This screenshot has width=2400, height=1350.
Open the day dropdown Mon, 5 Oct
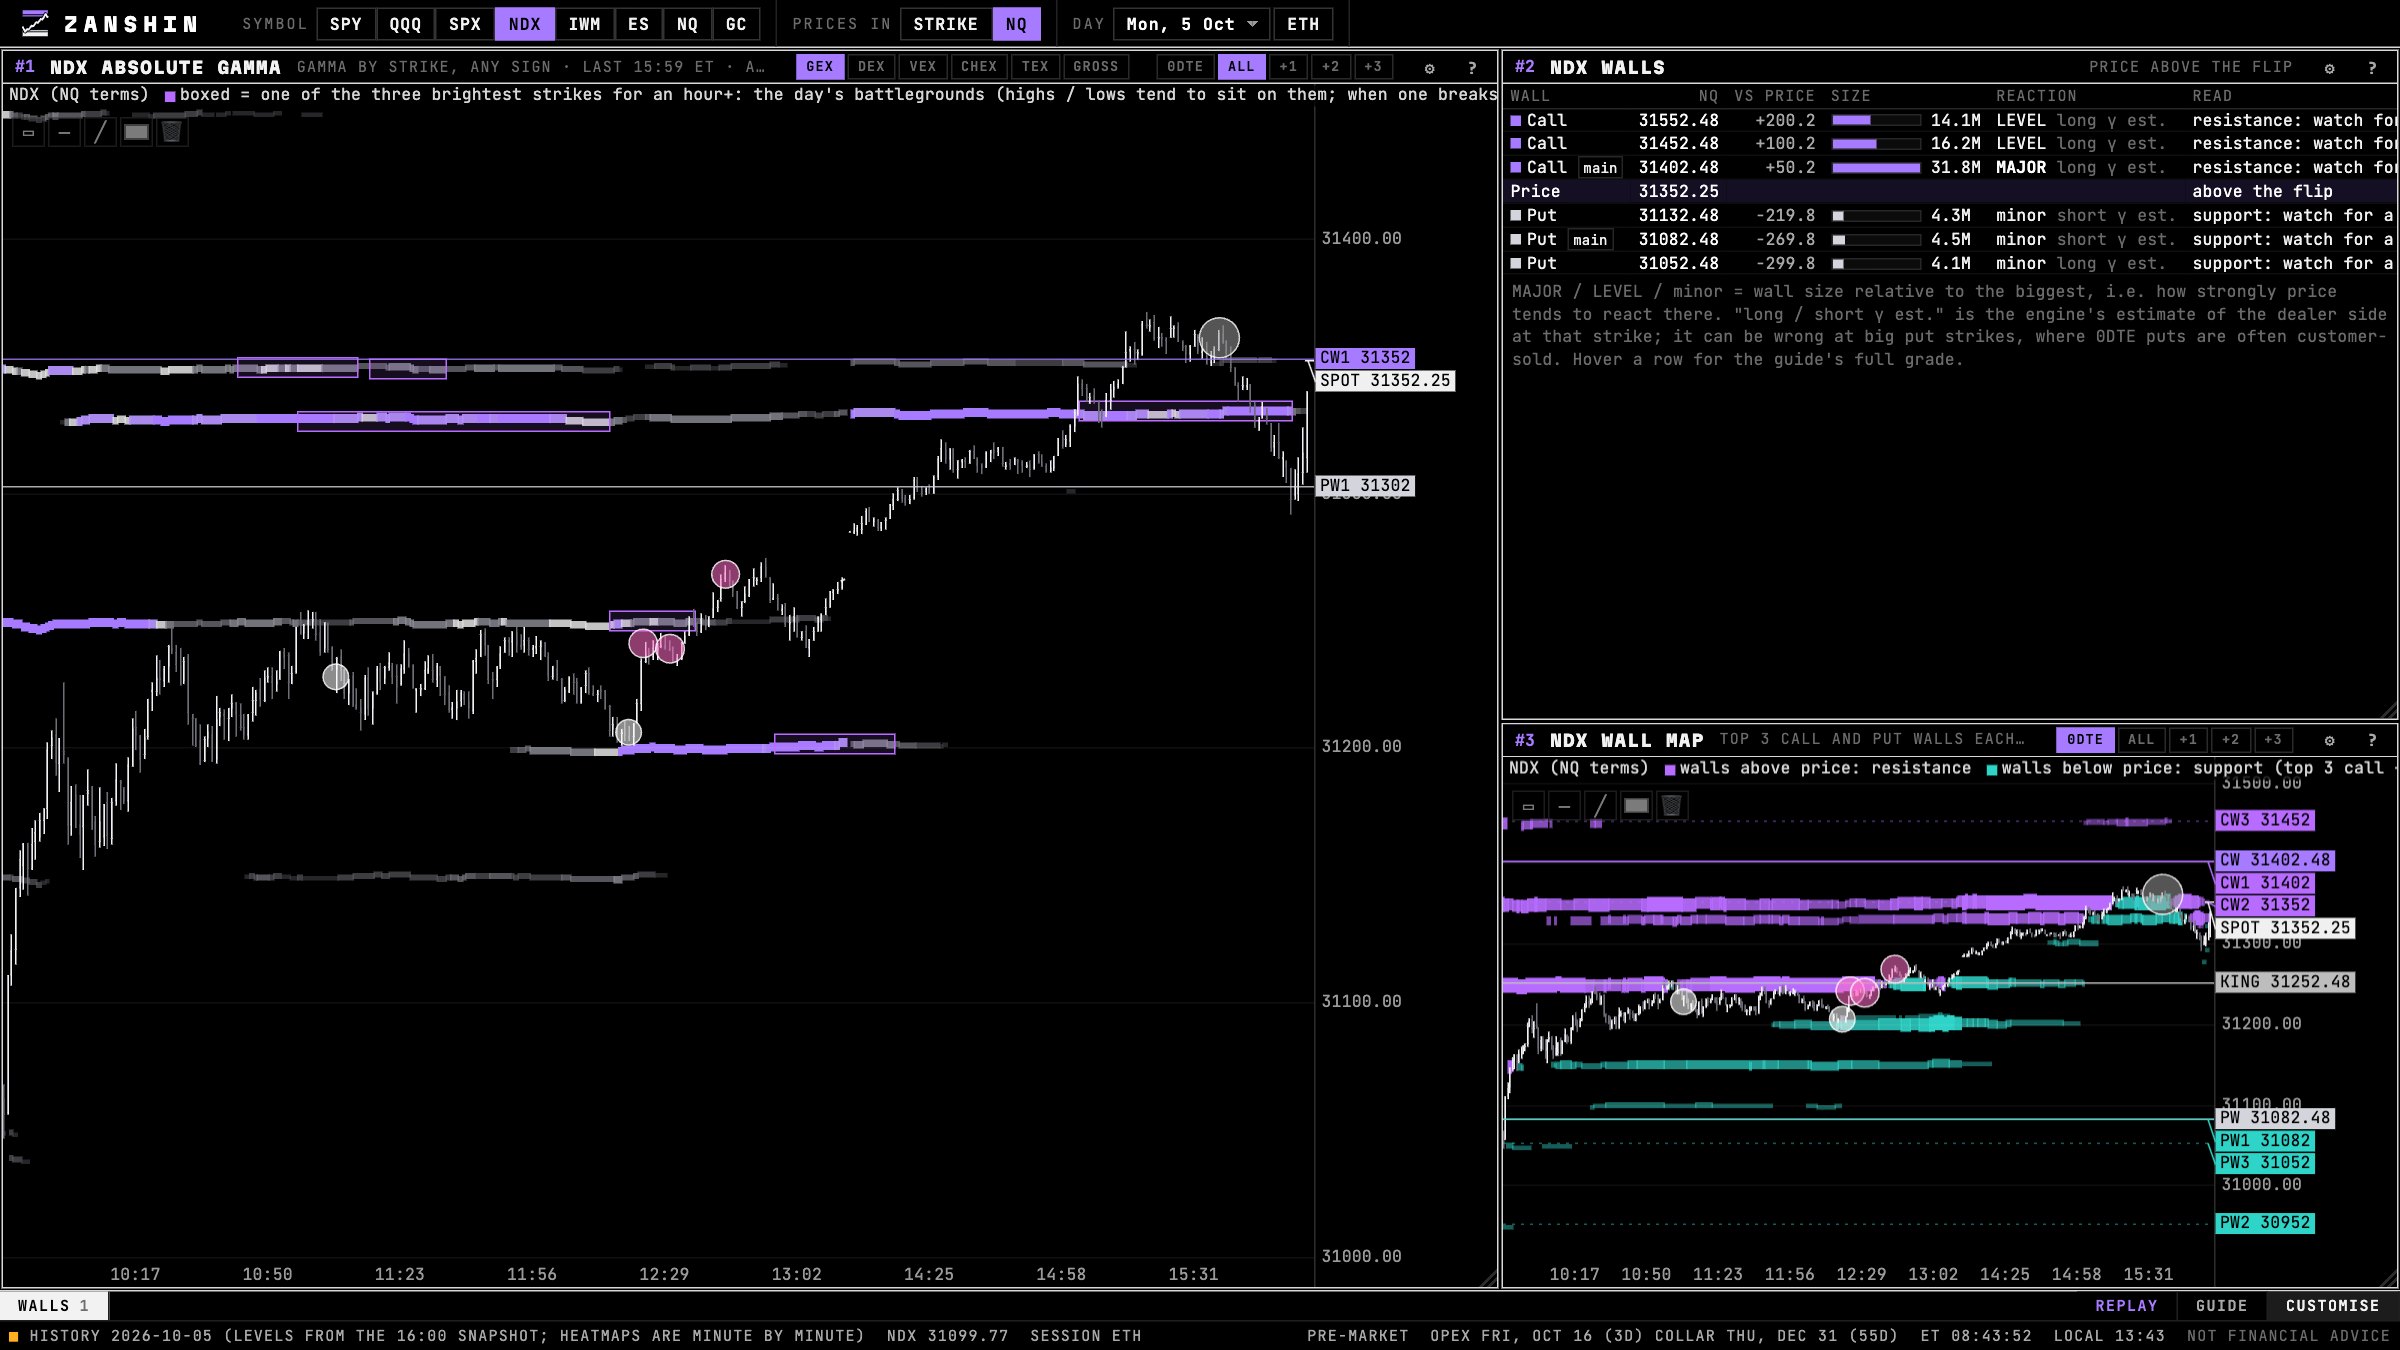coord(1192,24)
